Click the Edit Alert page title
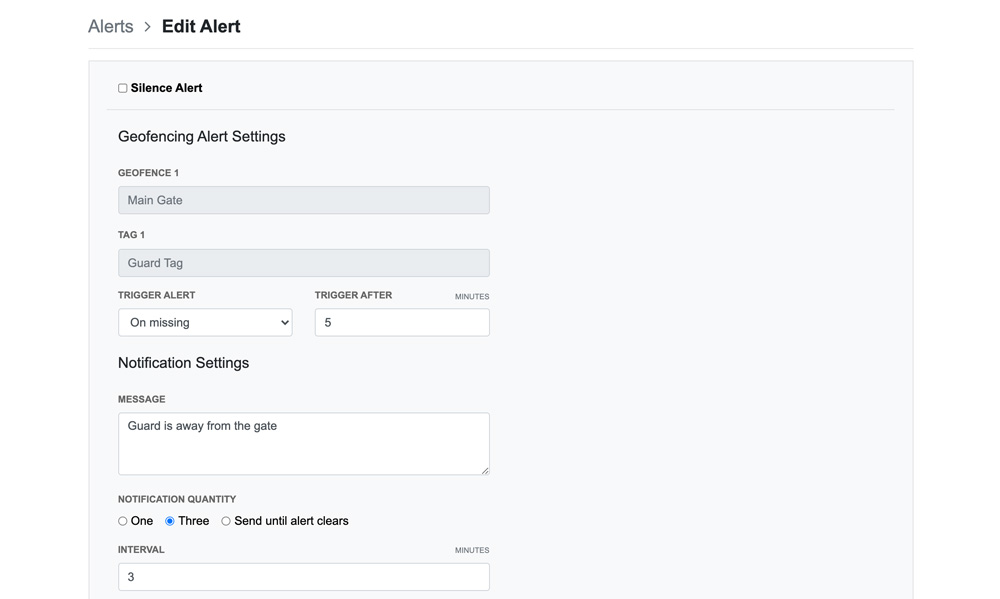This screenshot has height=599, width=1000. (x=200, y=26)
